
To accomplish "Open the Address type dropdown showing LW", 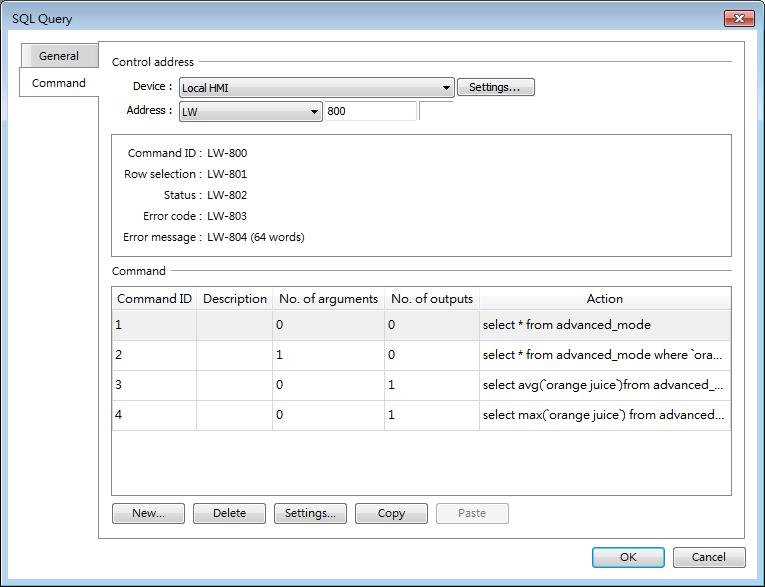I will (x=251, y=112).
